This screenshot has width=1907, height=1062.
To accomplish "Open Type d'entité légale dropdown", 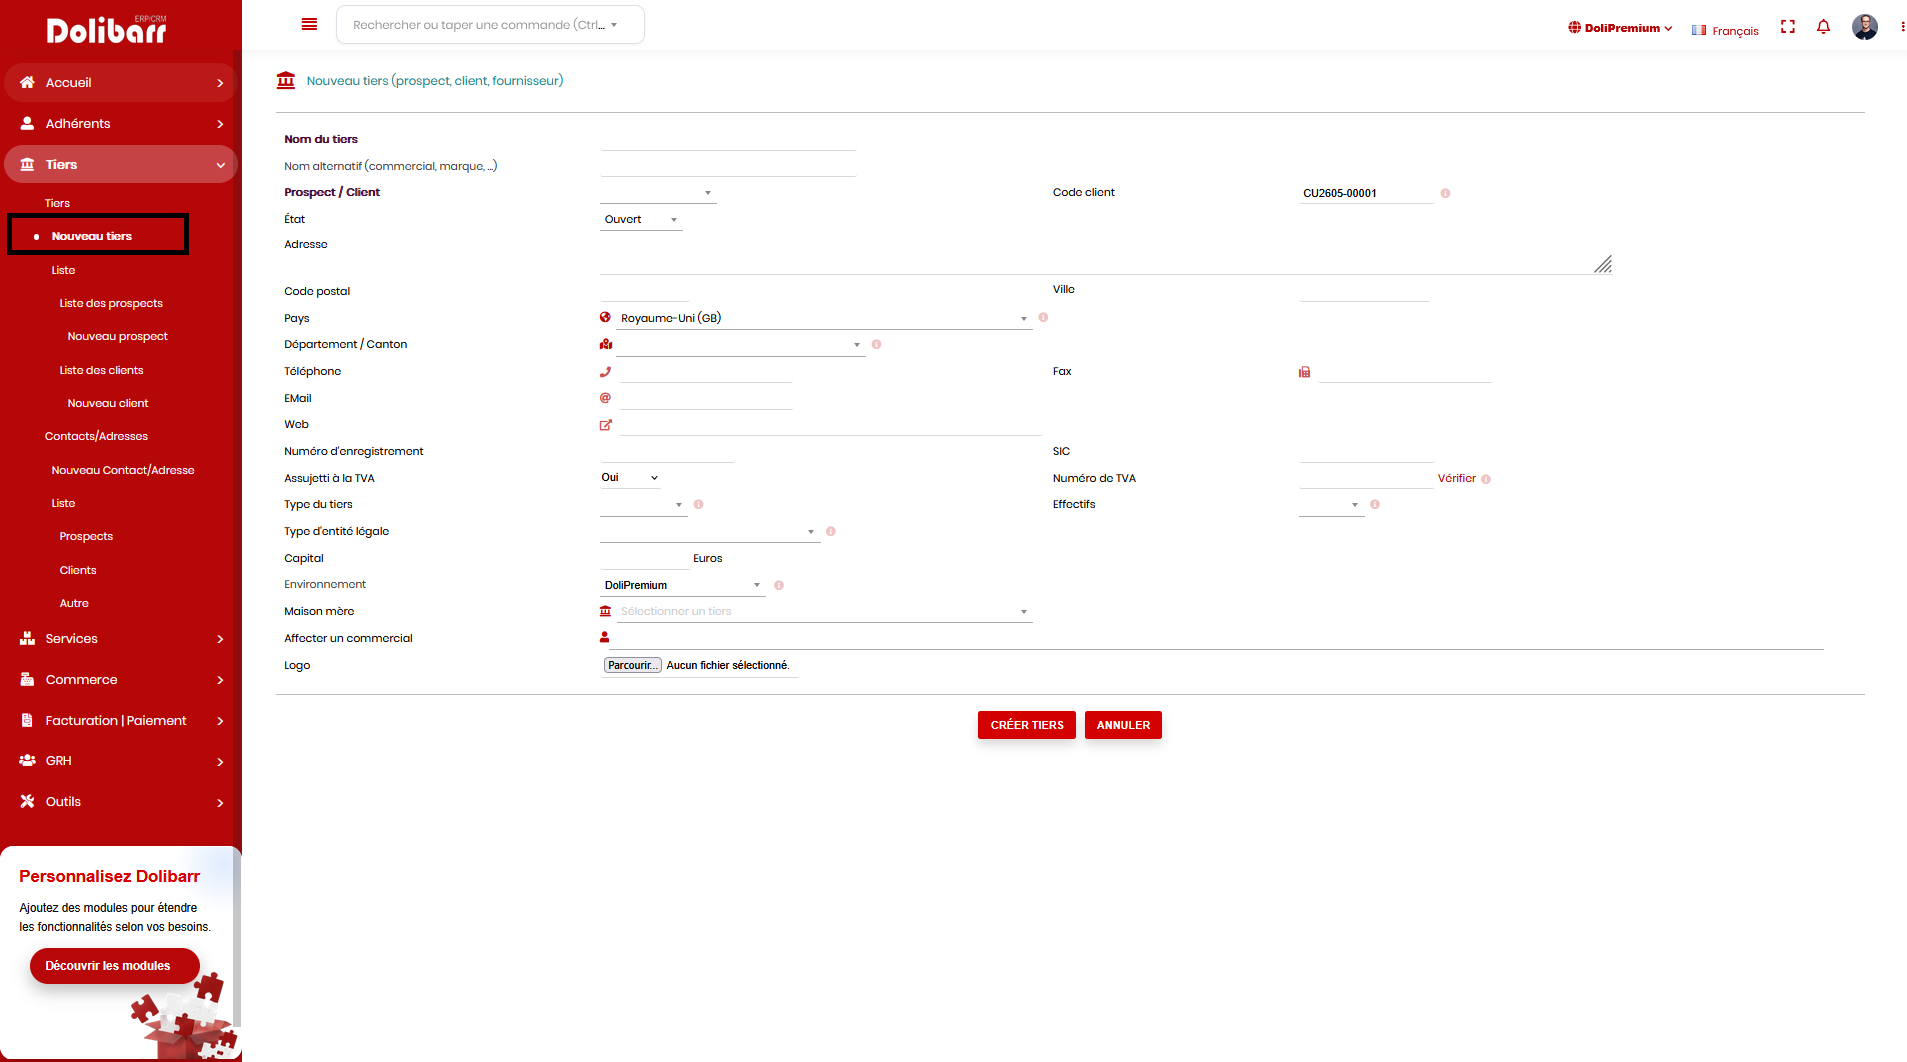I will [x=709, y=531].
